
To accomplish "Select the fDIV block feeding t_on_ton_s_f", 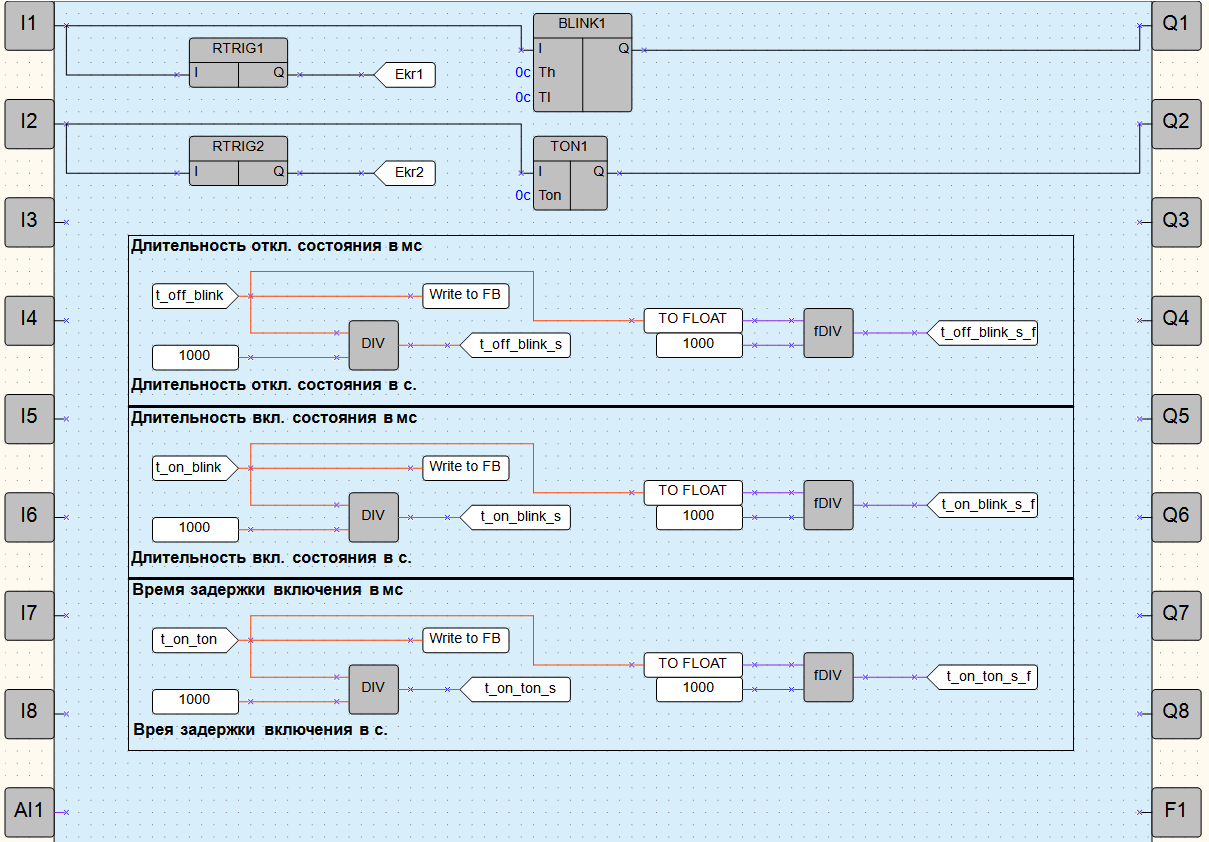I will coord(828,676).
